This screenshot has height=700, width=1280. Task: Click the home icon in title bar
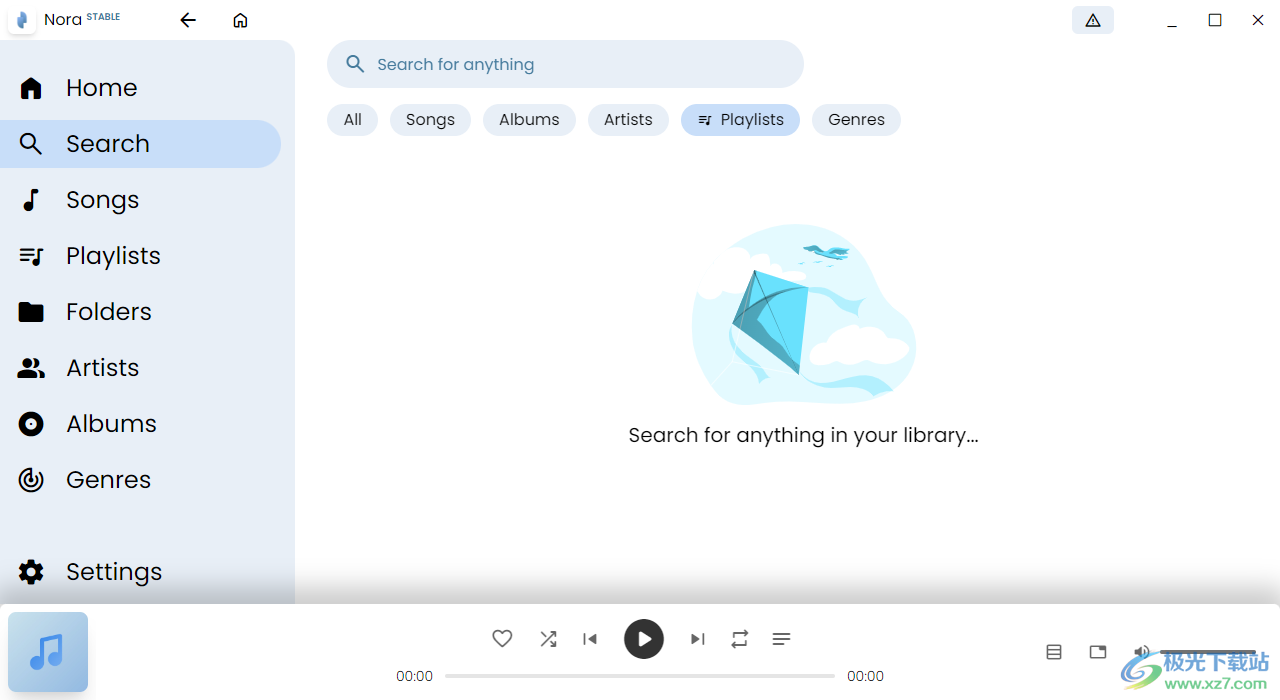click(x=240, y=20)
